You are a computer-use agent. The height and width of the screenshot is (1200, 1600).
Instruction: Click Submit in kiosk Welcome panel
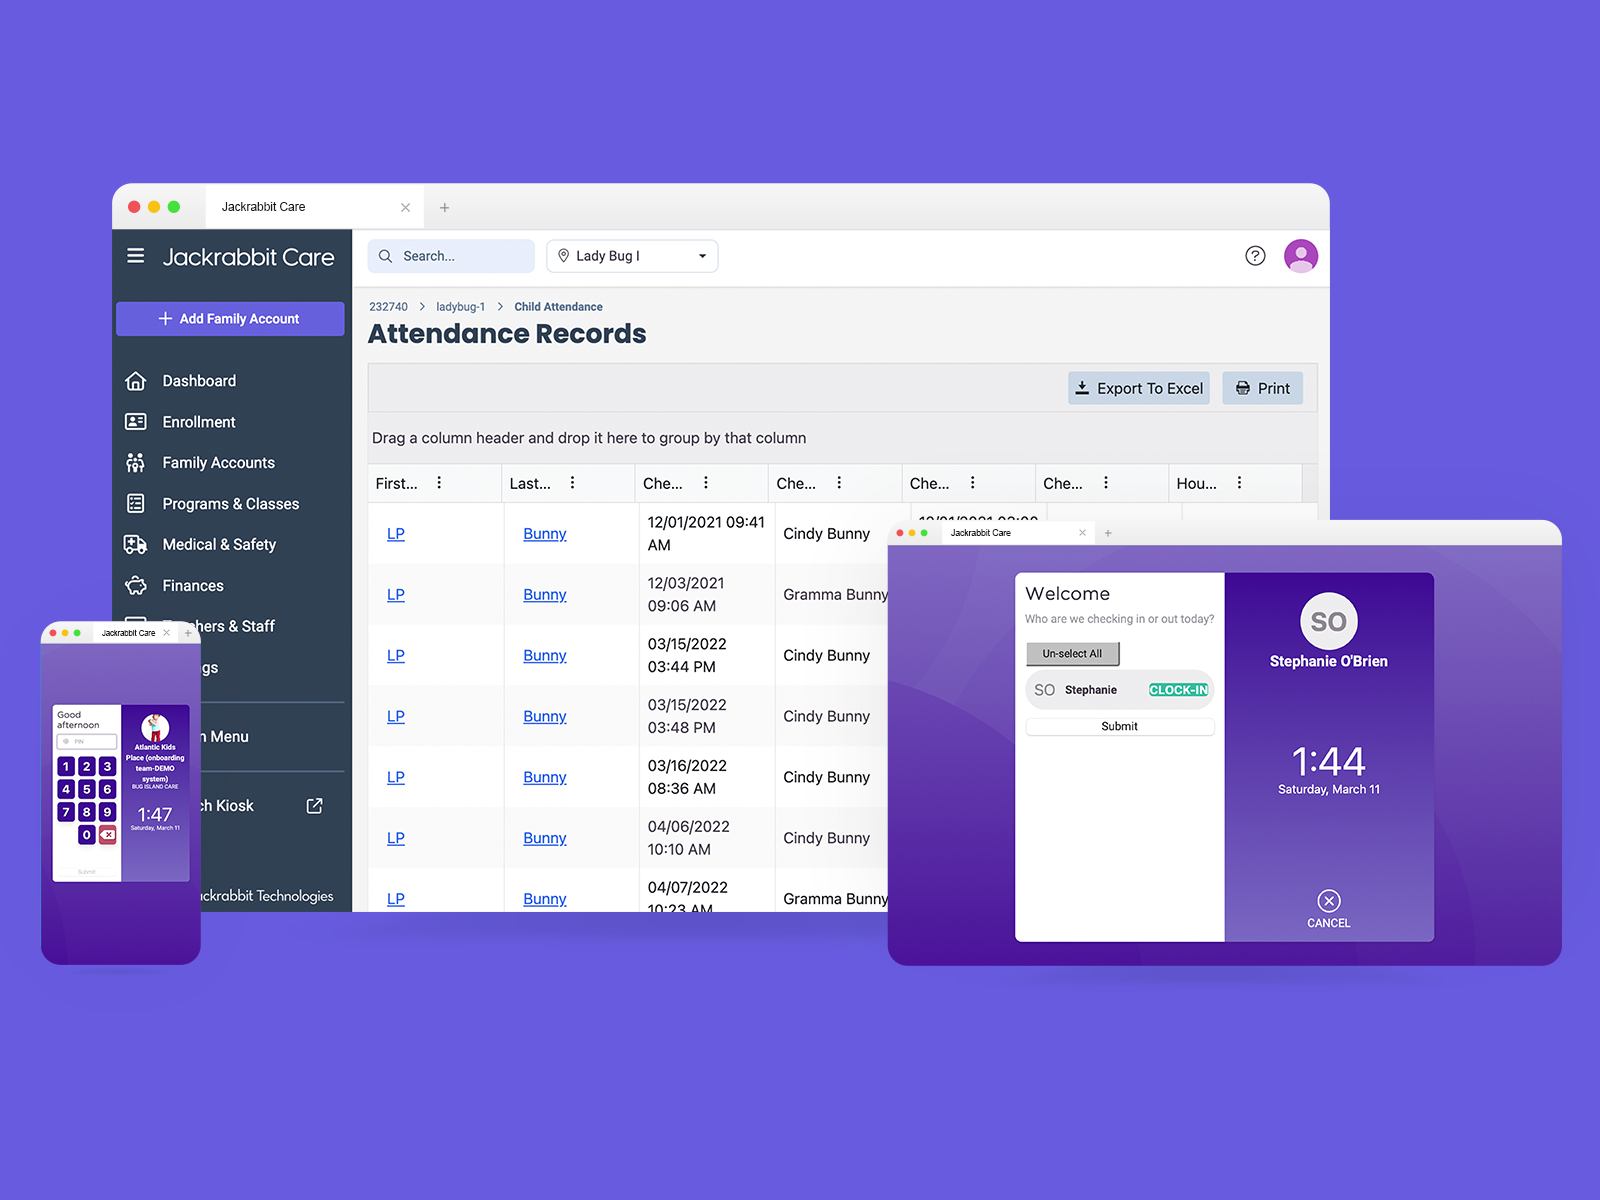1120,727
